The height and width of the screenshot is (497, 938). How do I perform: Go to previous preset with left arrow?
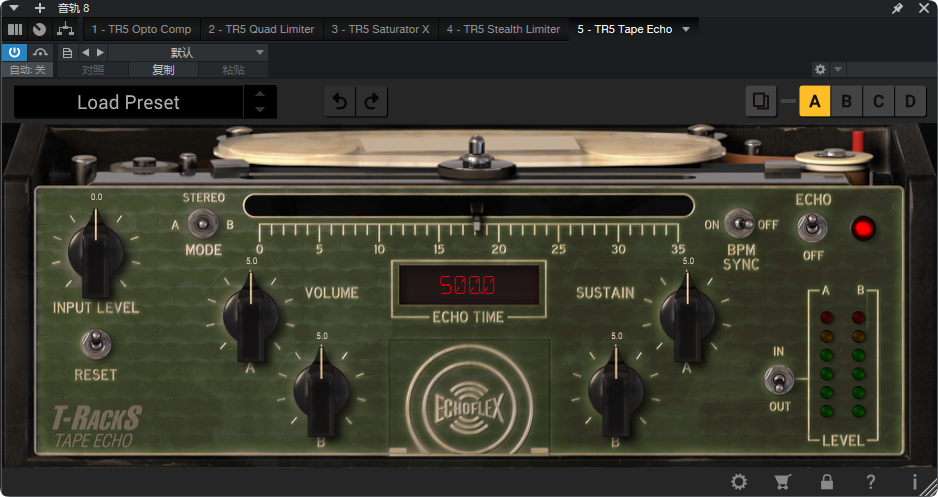(85, 53)
